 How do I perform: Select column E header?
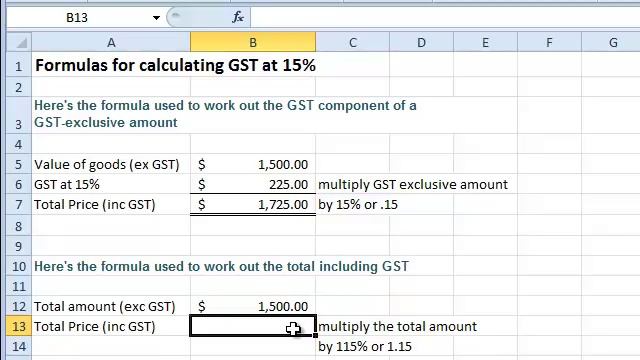click(485, 42)
